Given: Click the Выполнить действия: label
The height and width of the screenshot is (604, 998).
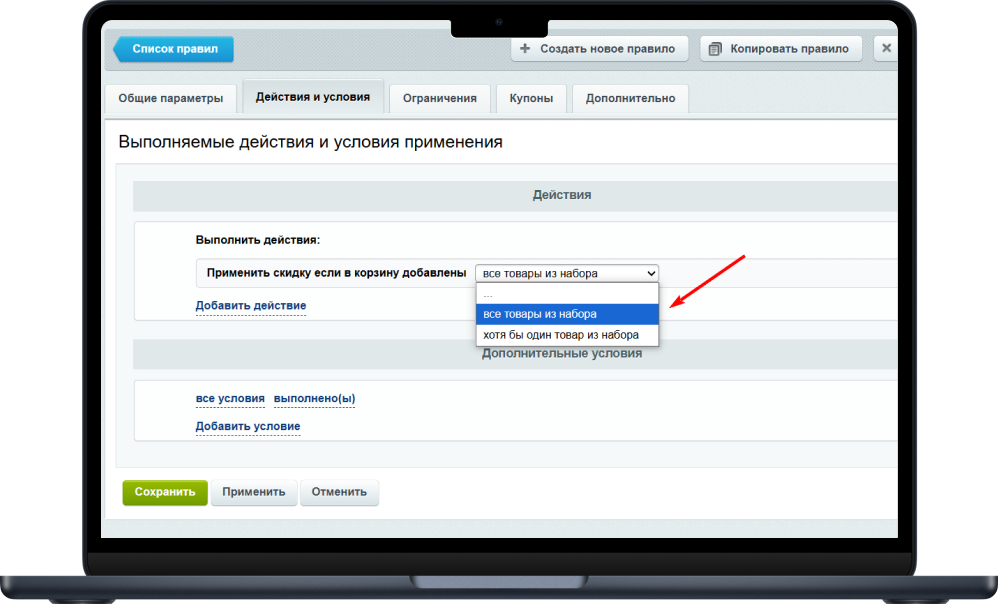Looking at the screenshot, I should click(x=258, y=240).
